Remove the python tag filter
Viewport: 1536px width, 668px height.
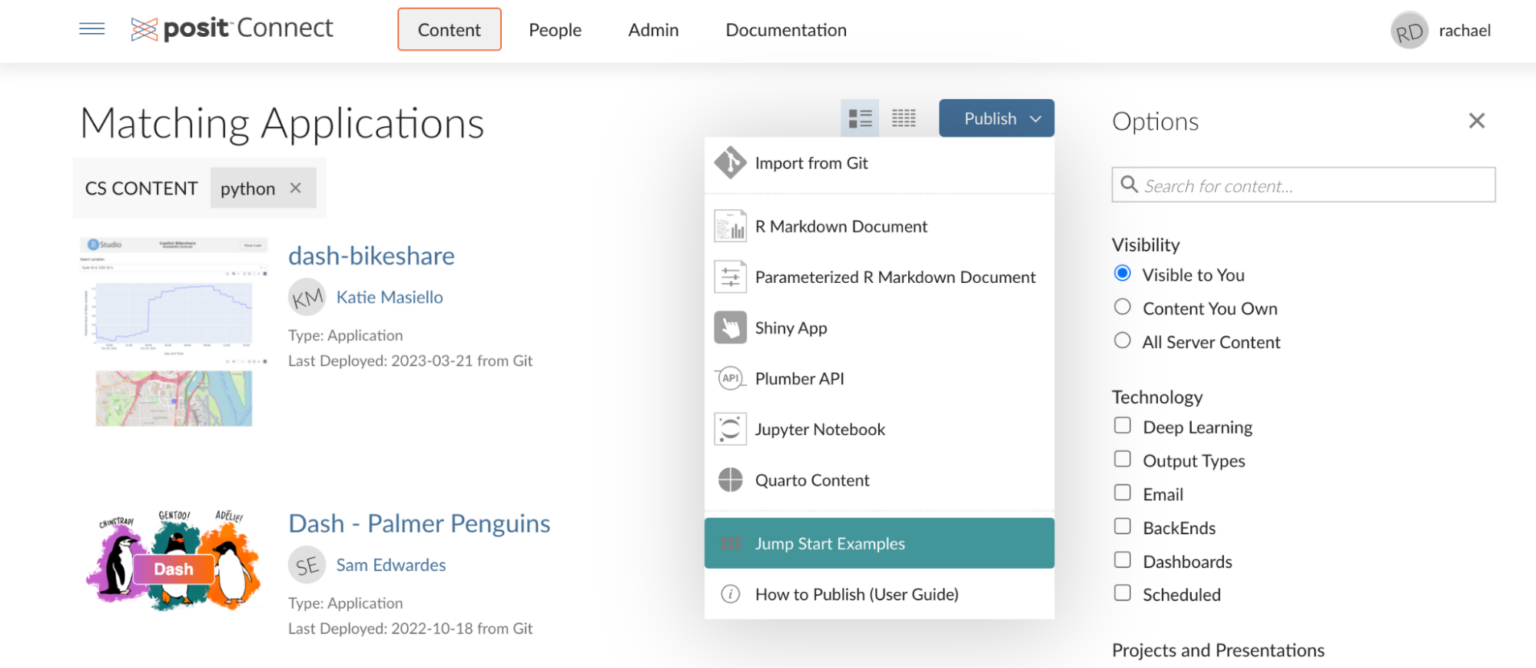[295, 188]
